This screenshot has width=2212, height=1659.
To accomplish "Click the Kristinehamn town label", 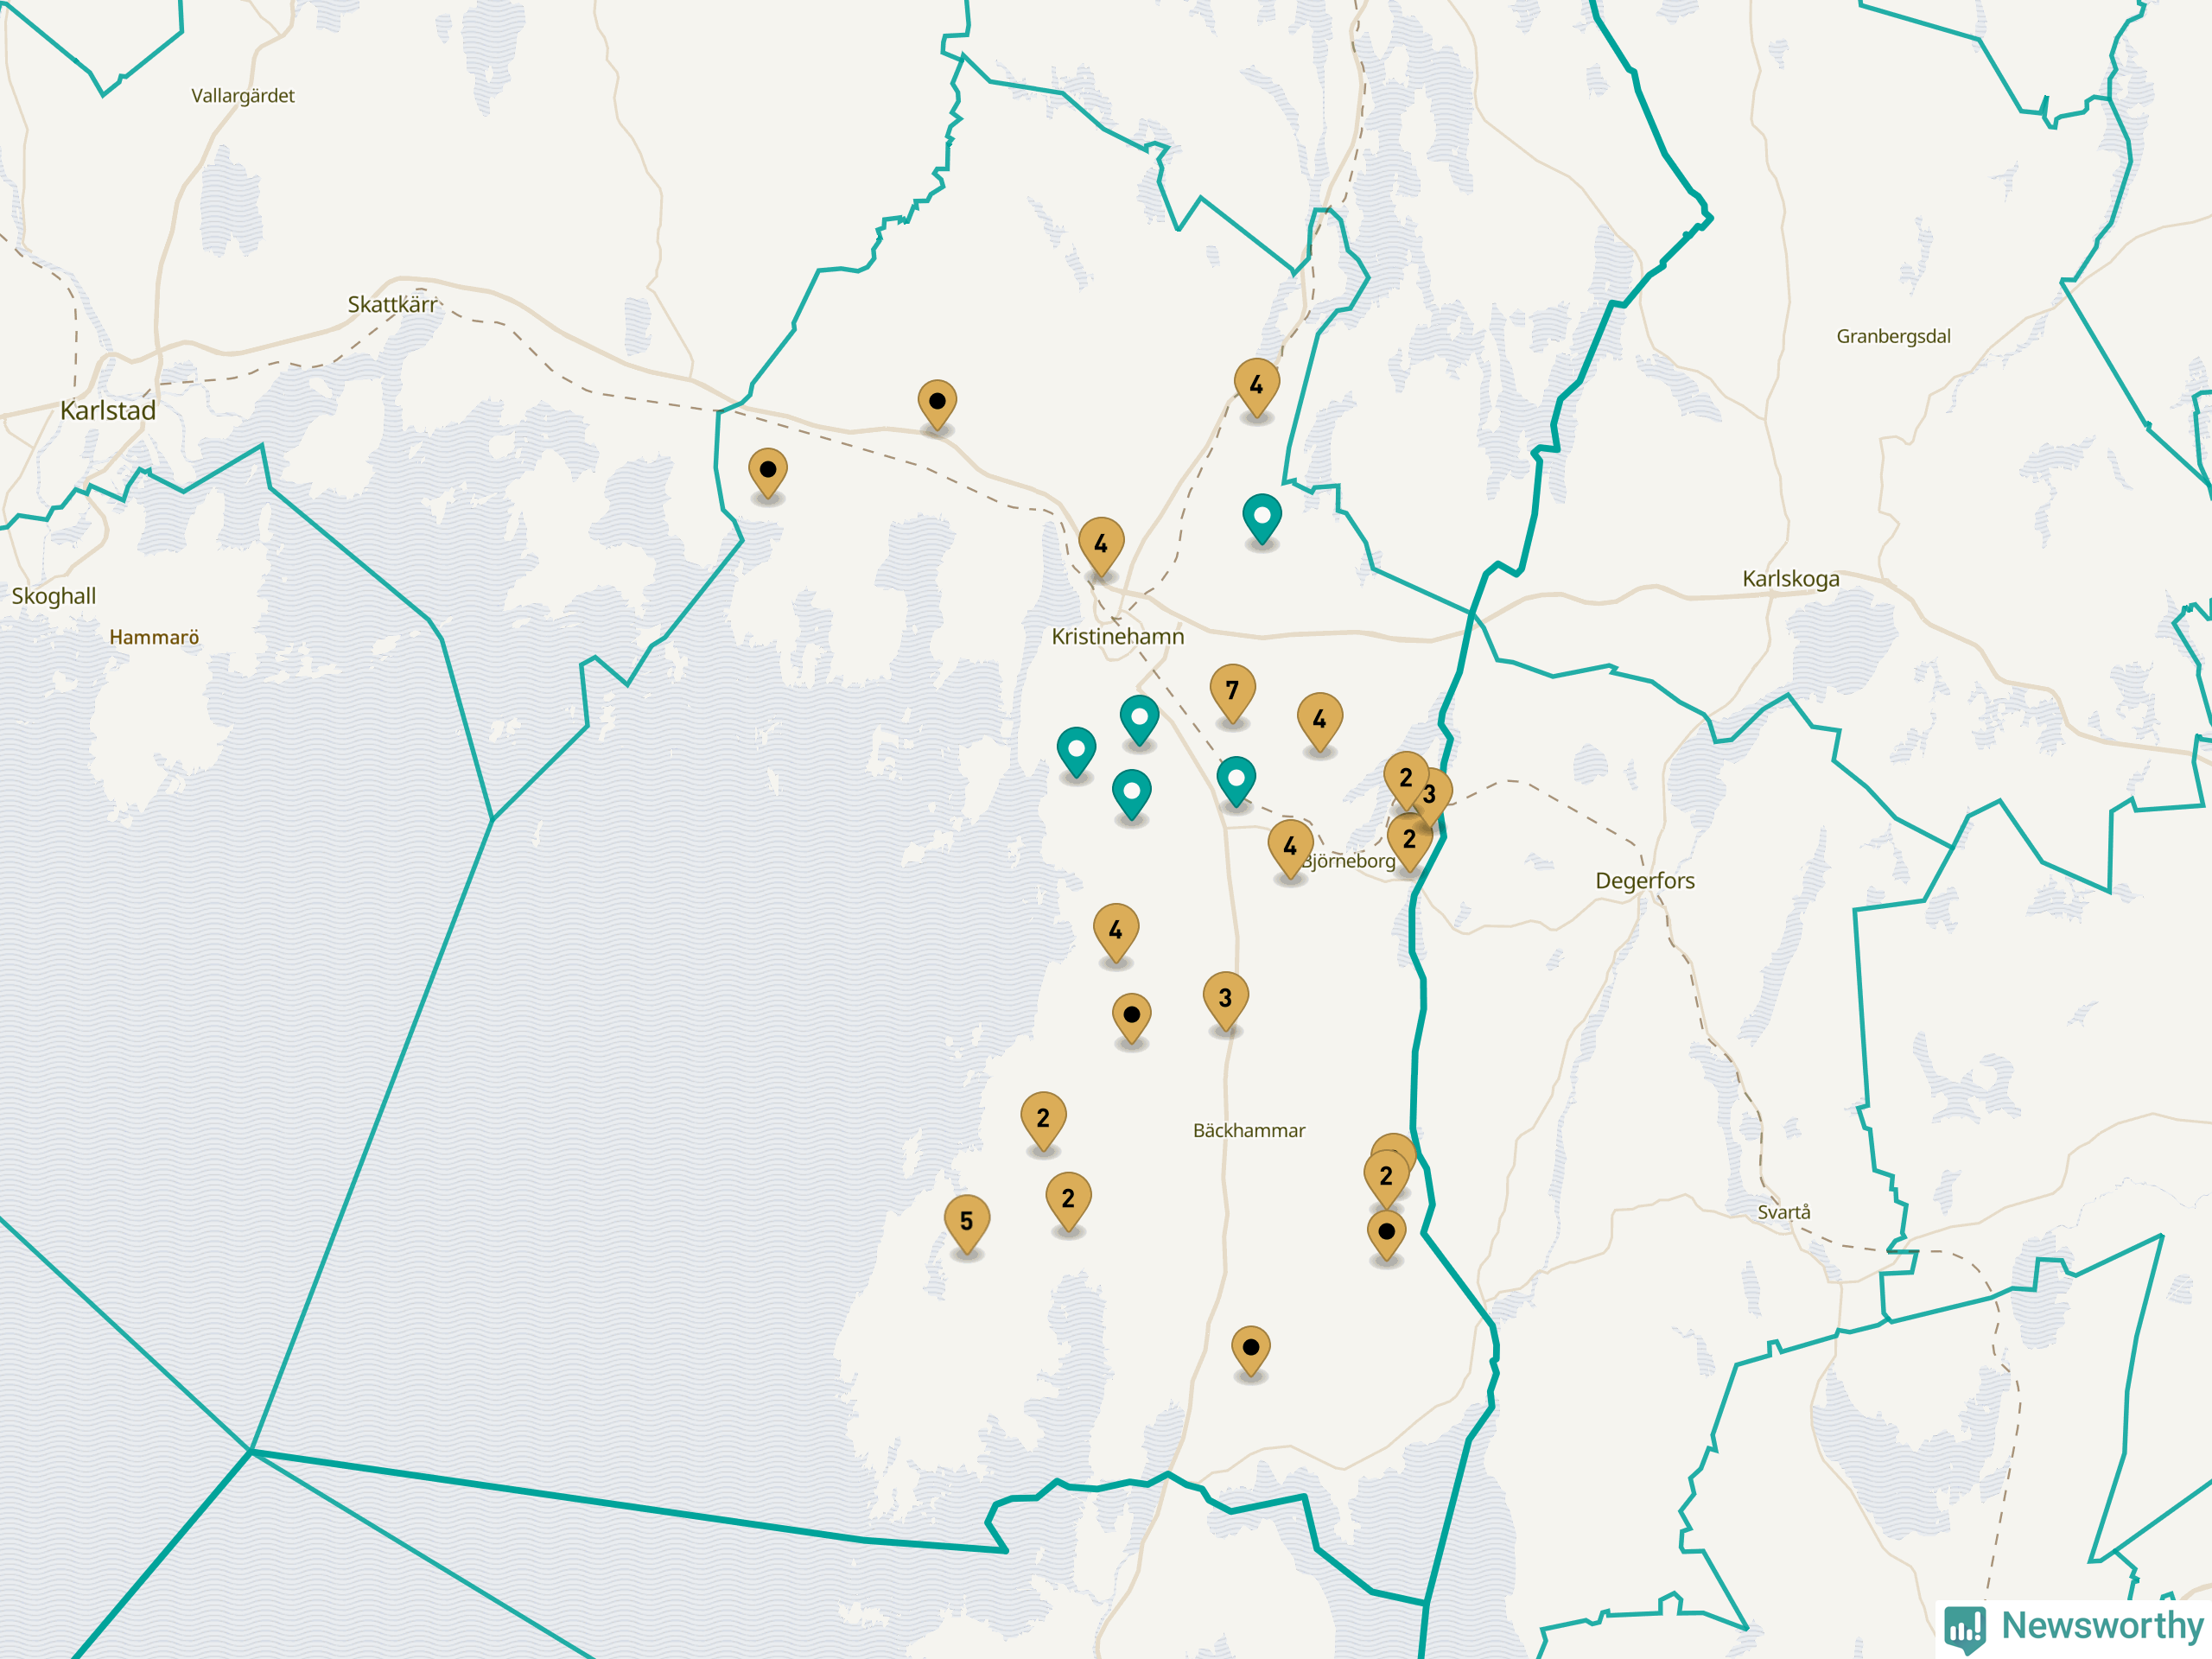I will [1117, 637].
